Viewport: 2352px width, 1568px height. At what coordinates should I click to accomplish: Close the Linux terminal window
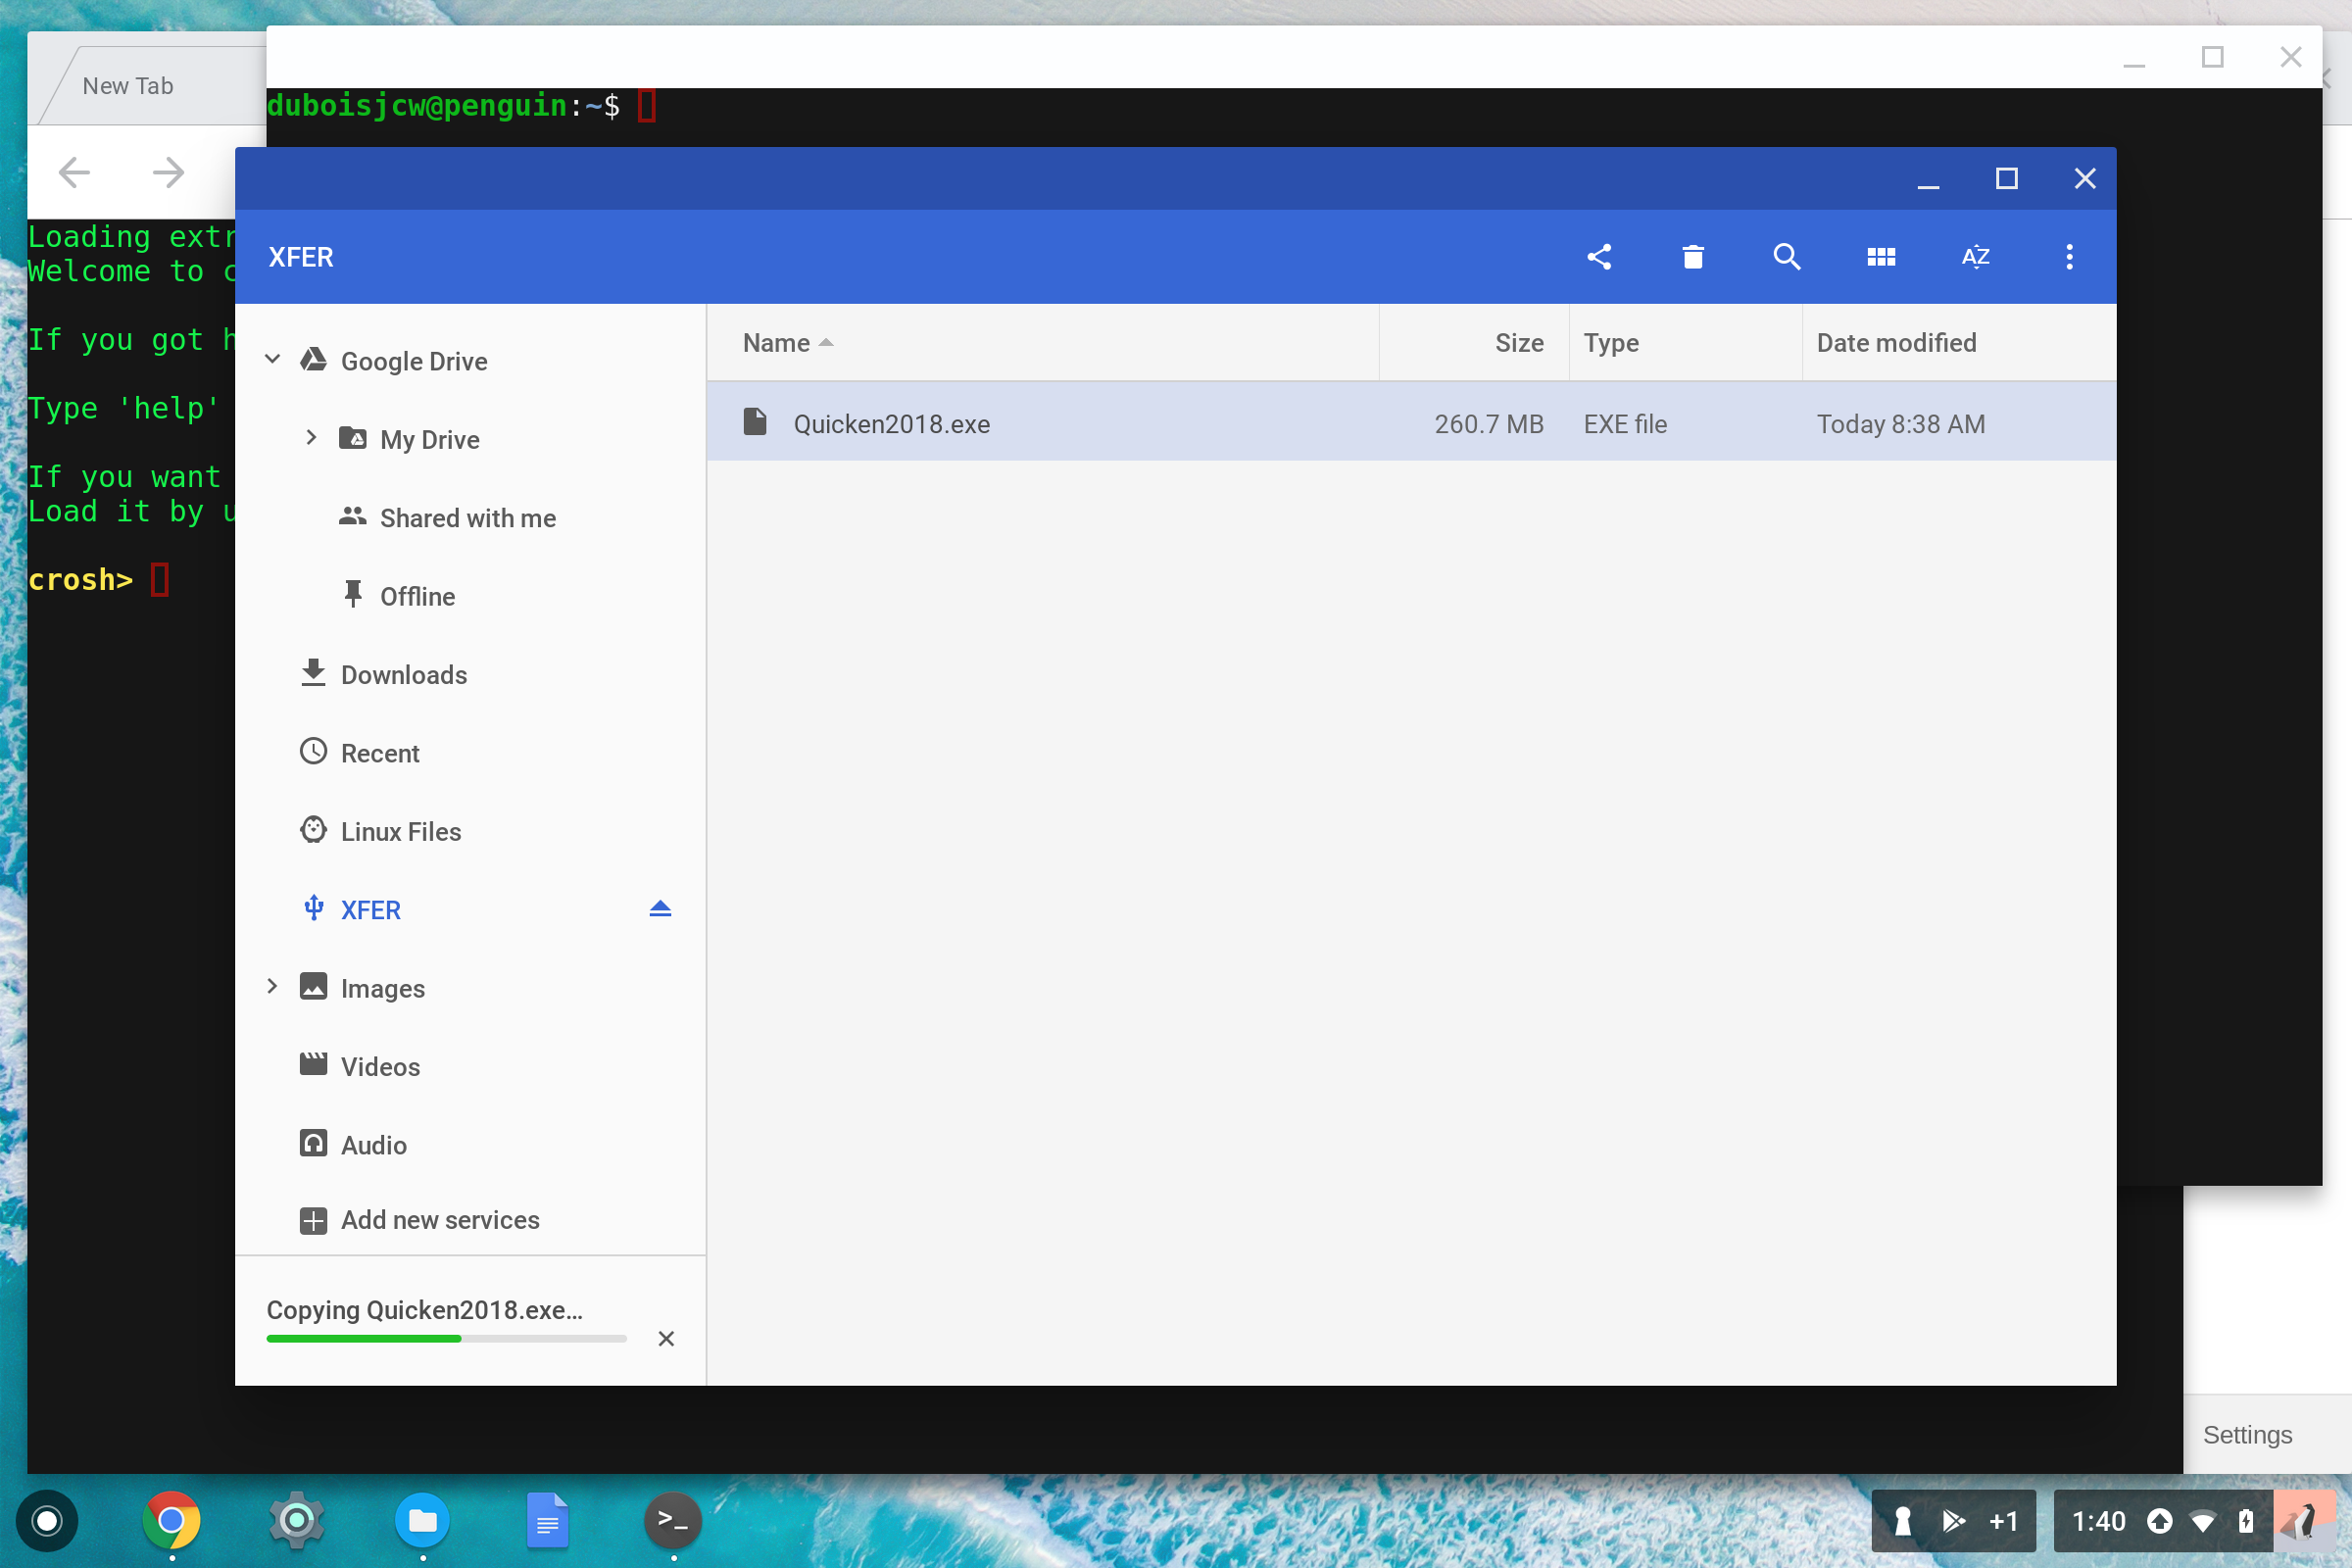2290,57
